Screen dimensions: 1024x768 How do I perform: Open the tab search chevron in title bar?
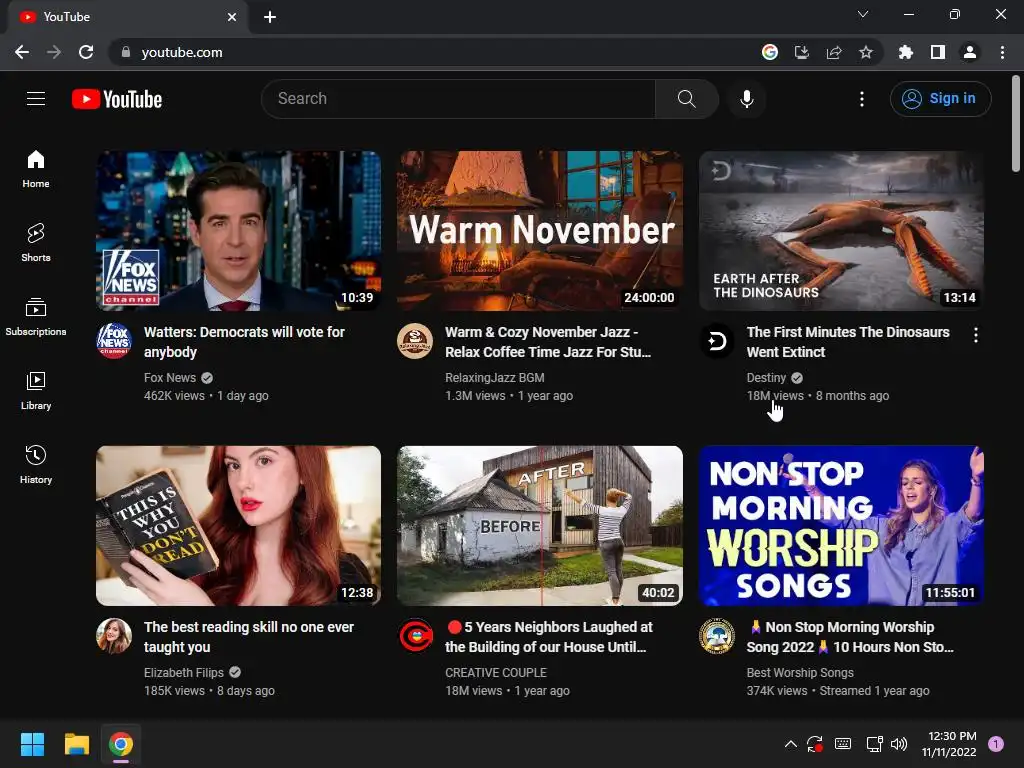click(863, 14)
